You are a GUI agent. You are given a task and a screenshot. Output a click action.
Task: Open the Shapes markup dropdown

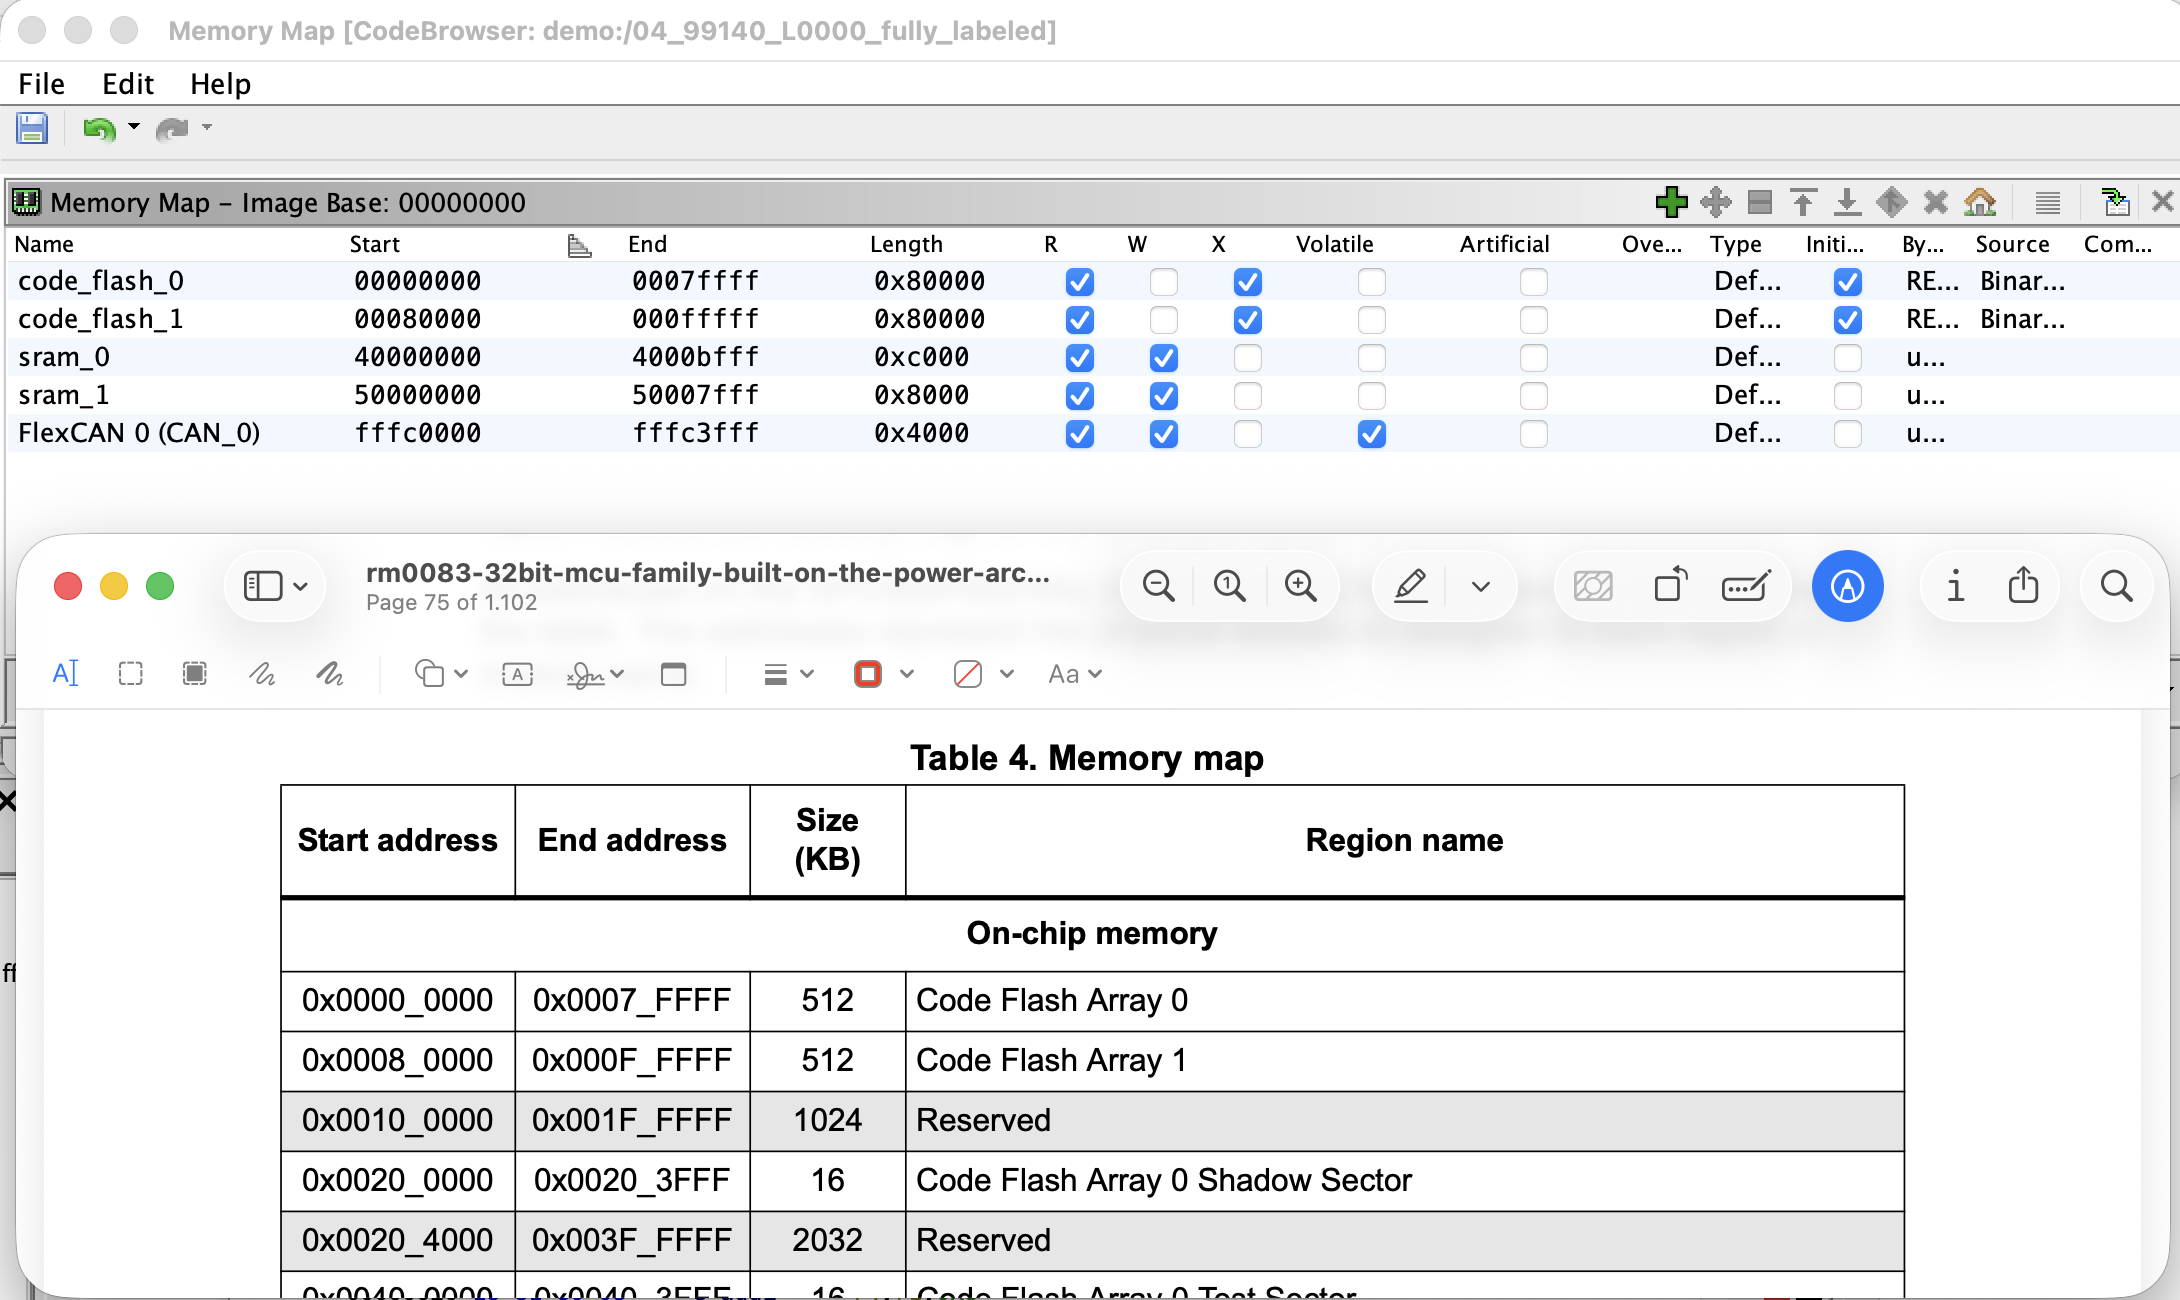click(441, 674)
